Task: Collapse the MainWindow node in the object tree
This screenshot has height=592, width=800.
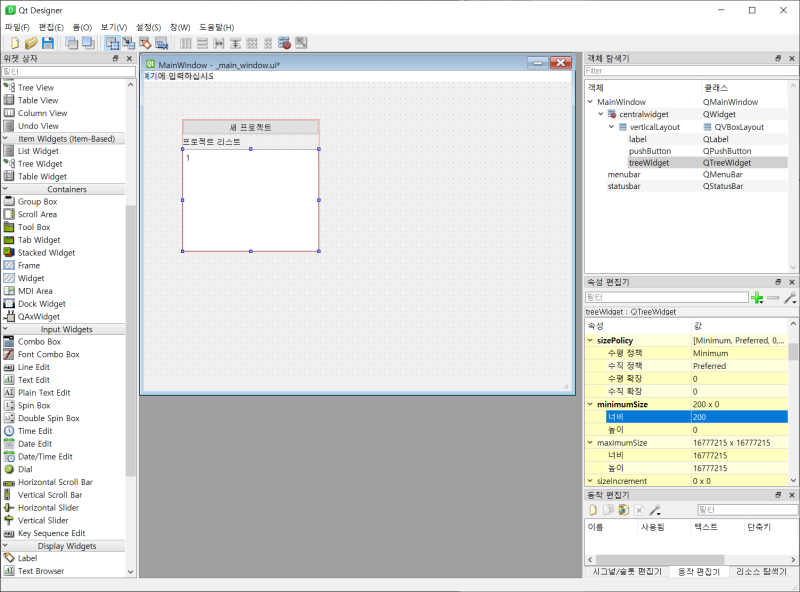Action: (x=590, y=102)
